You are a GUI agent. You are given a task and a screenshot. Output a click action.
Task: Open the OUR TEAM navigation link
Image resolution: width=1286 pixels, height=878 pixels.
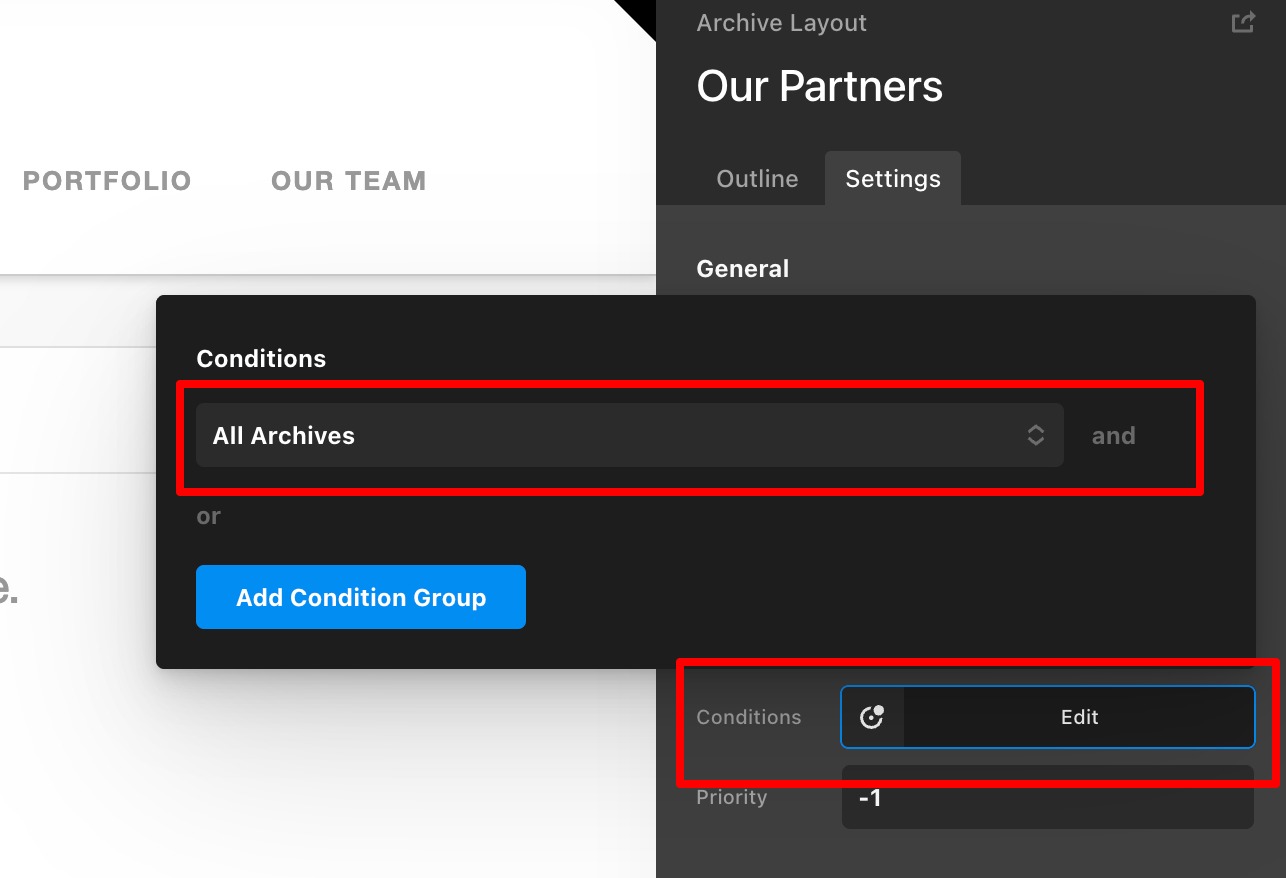348,181
